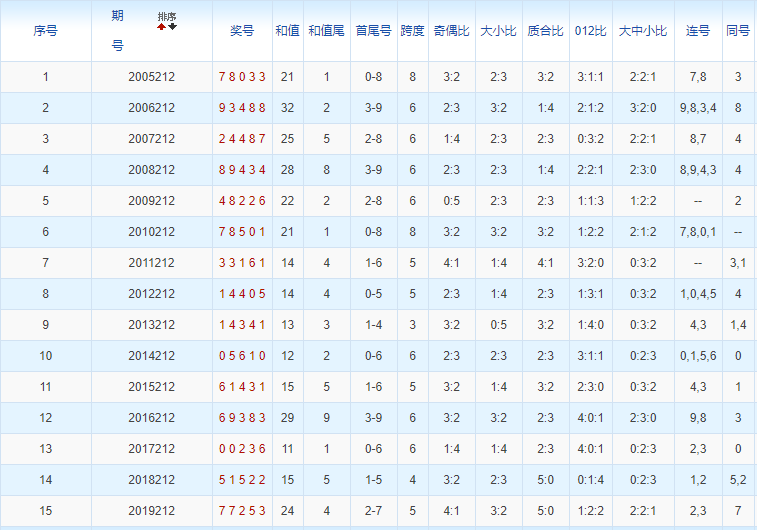The image size is (757, 530).
Task: Click consecutive numbers cell 0,1,5,6
Action: click(x=698, y=356)
